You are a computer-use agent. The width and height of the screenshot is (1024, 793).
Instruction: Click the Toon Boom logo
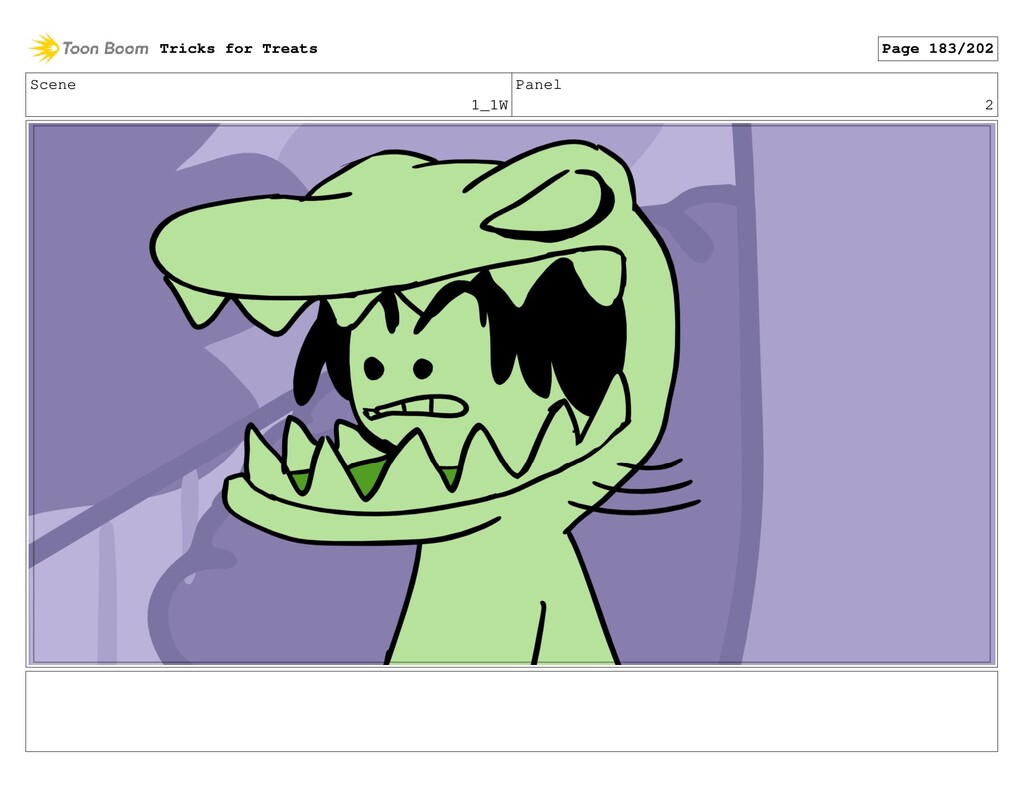(x=89, y=48)
